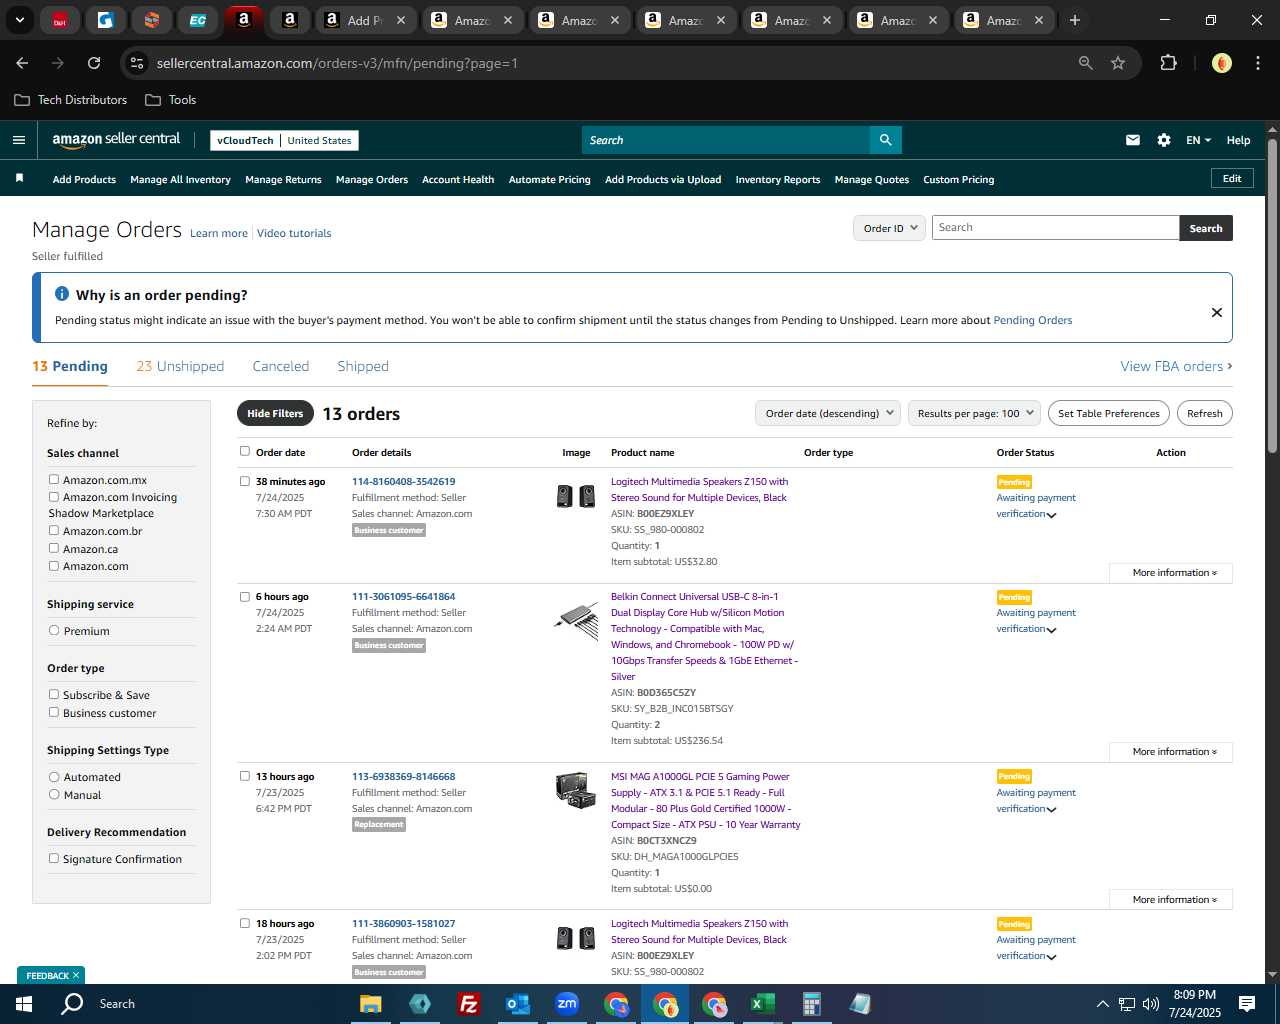Open FileZilla from the taskbar
The width and height of the screenshot is (1280, 1024).
(x=468, y=1004)
